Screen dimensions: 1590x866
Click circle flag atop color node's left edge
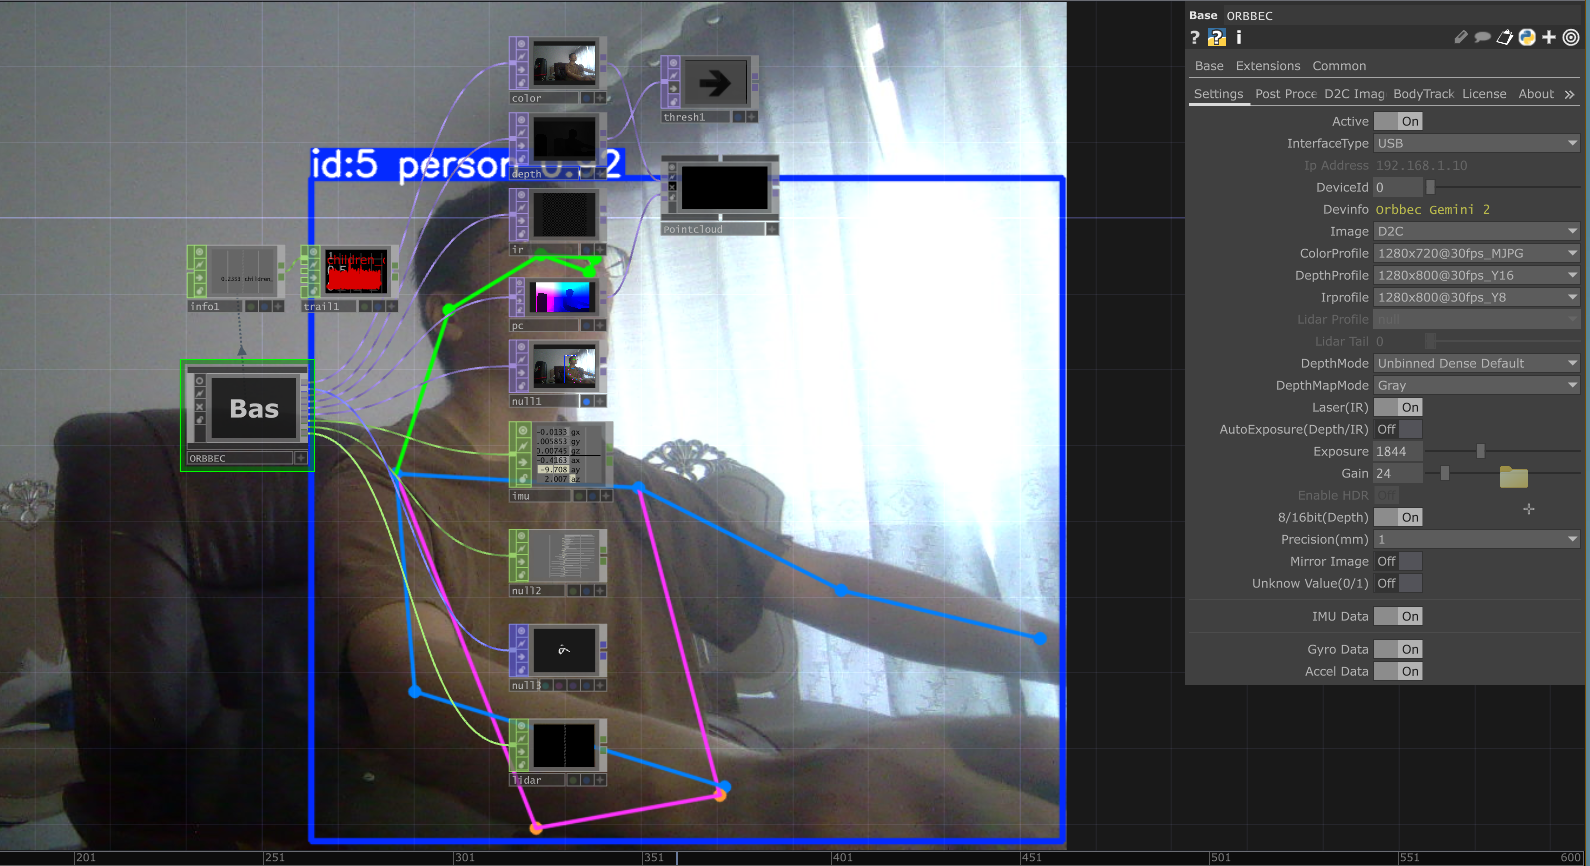coord(520,44)
